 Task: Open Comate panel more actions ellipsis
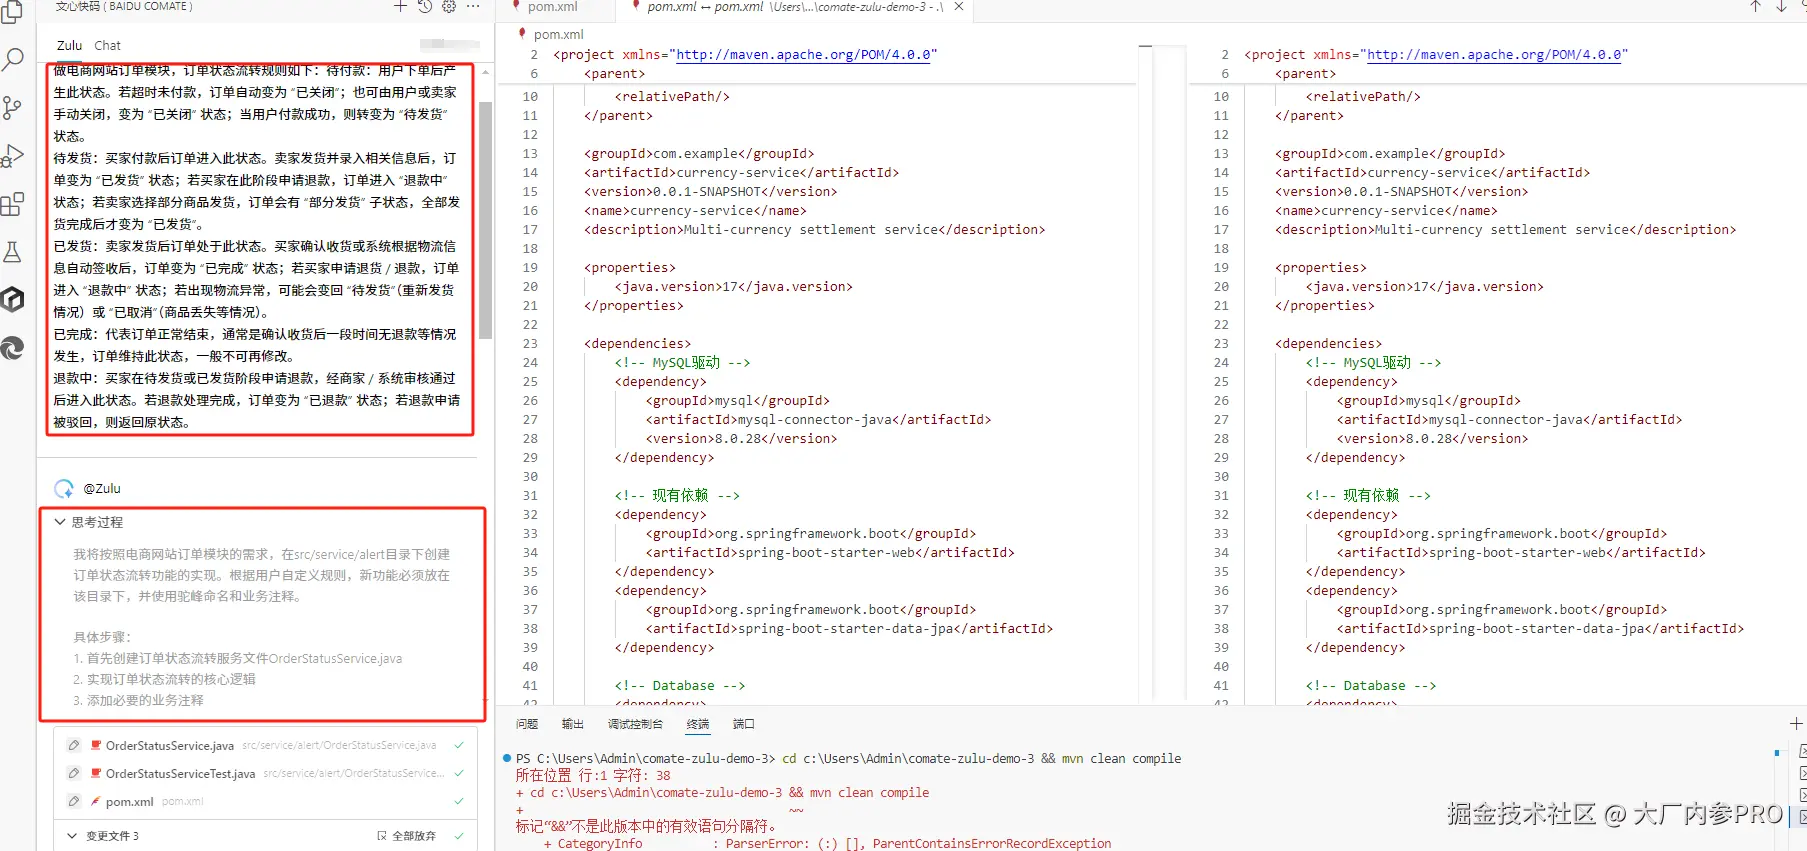pyautogui.click(x=473, y=6)
